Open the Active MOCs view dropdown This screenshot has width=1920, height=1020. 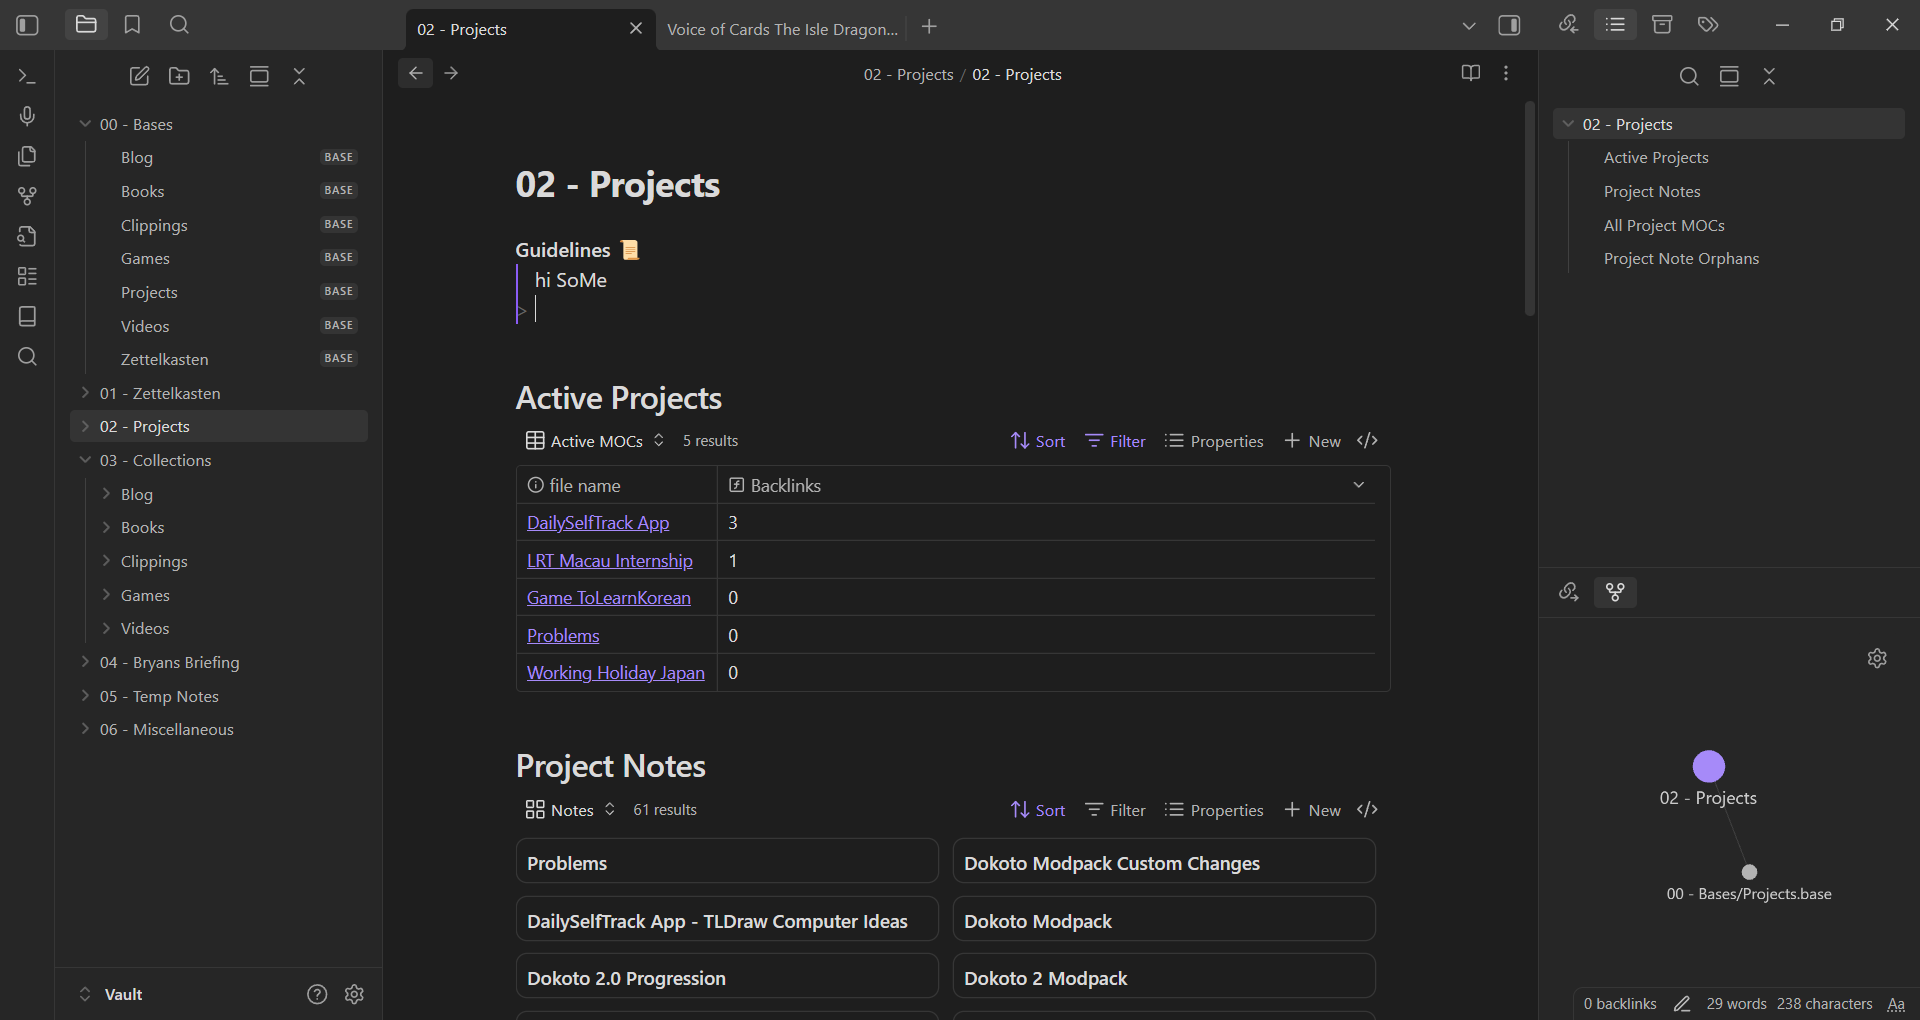click(595, 441)
